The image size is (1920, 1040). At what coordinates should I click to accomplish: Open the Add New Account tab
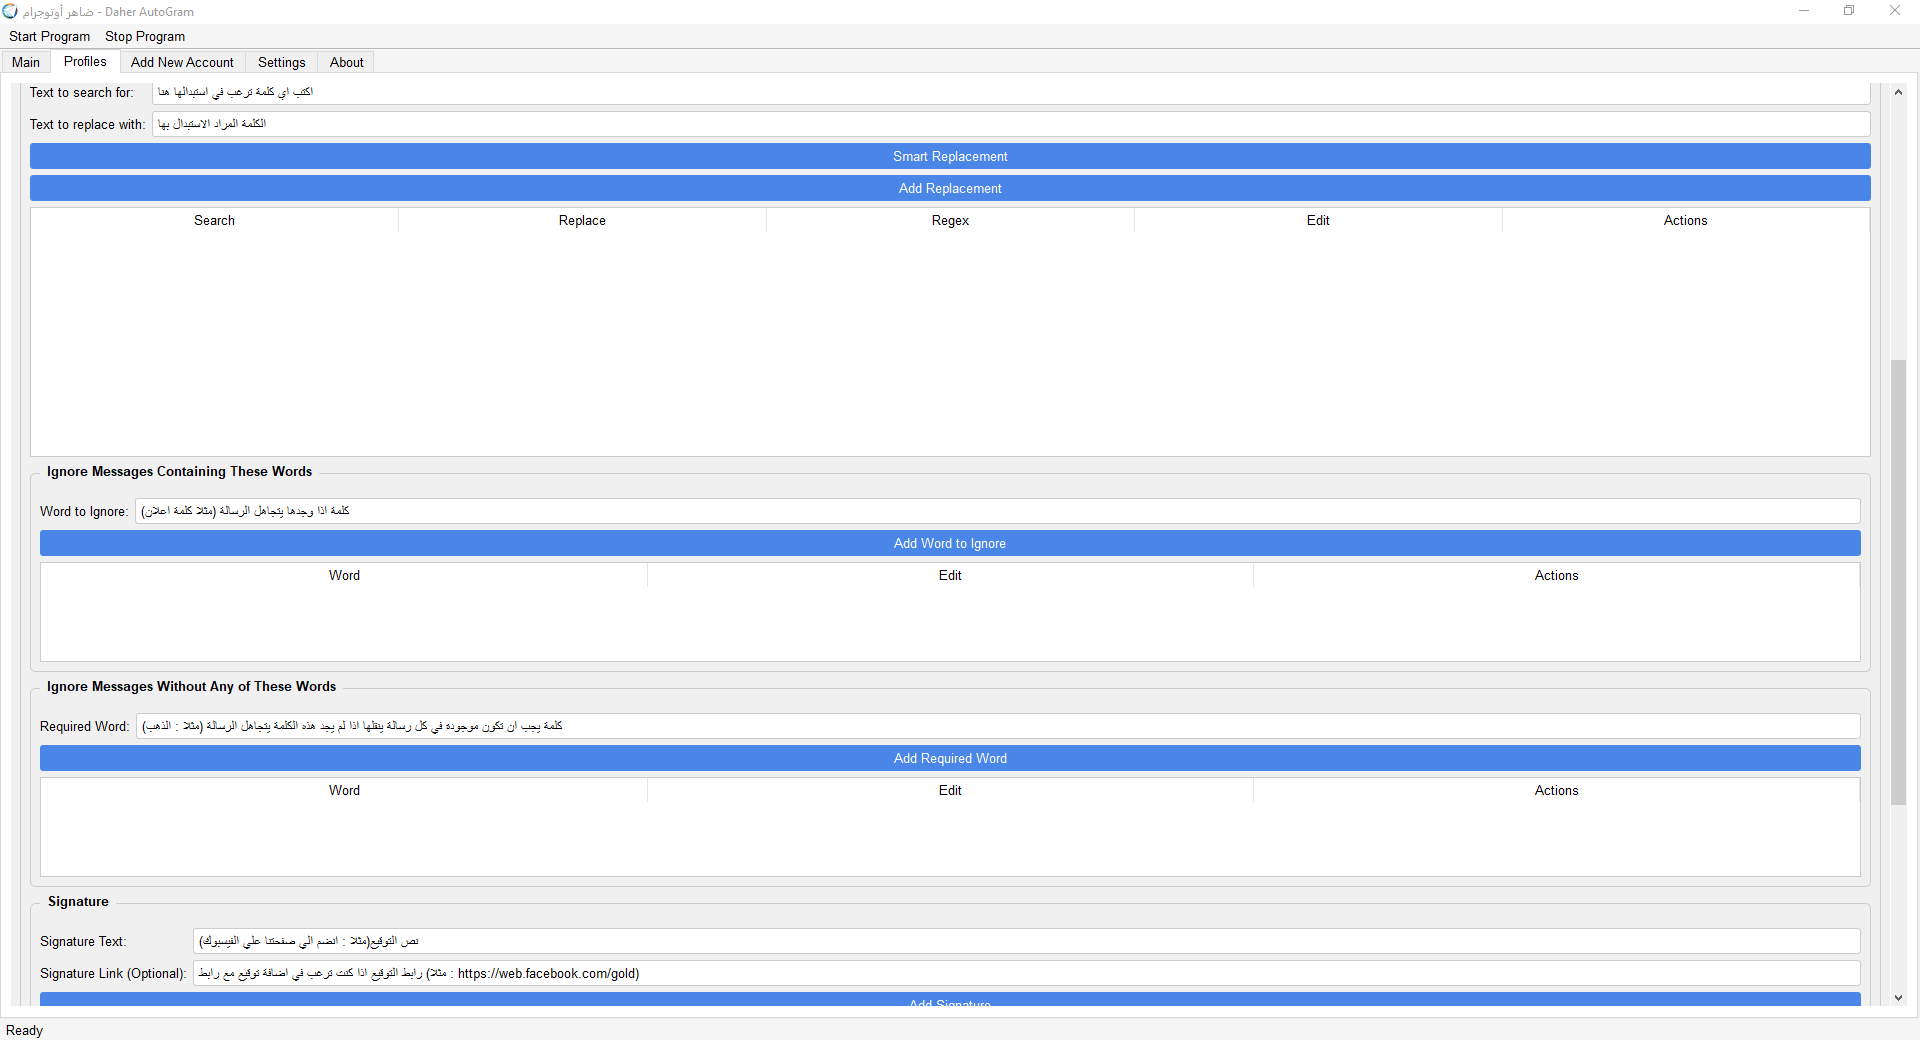coord(182,62)
